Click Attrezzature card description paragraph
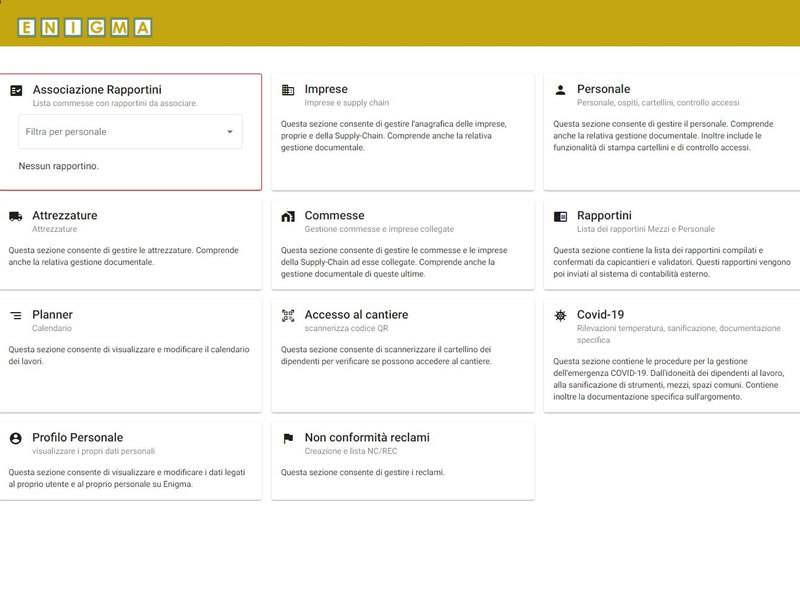This screenshot has width=800, height=600. 123,256
